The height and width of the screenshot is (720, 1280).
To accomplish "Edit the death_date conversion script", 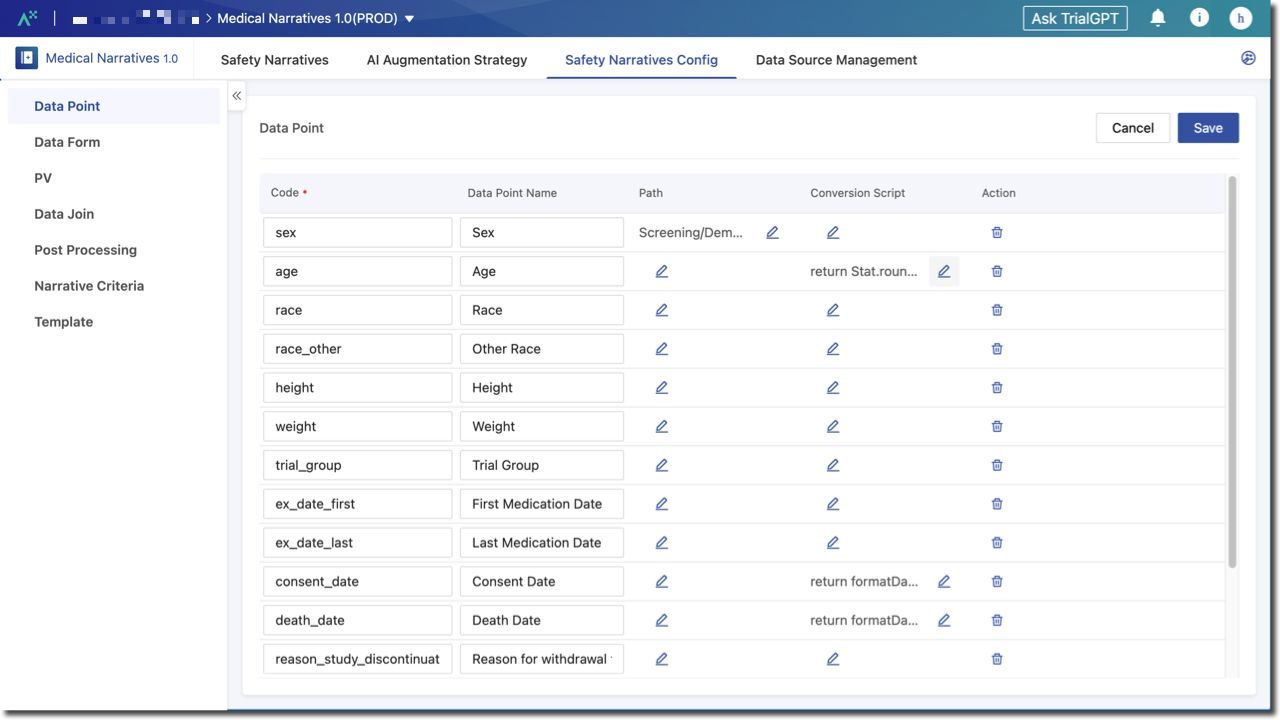I will pos(944,621).
